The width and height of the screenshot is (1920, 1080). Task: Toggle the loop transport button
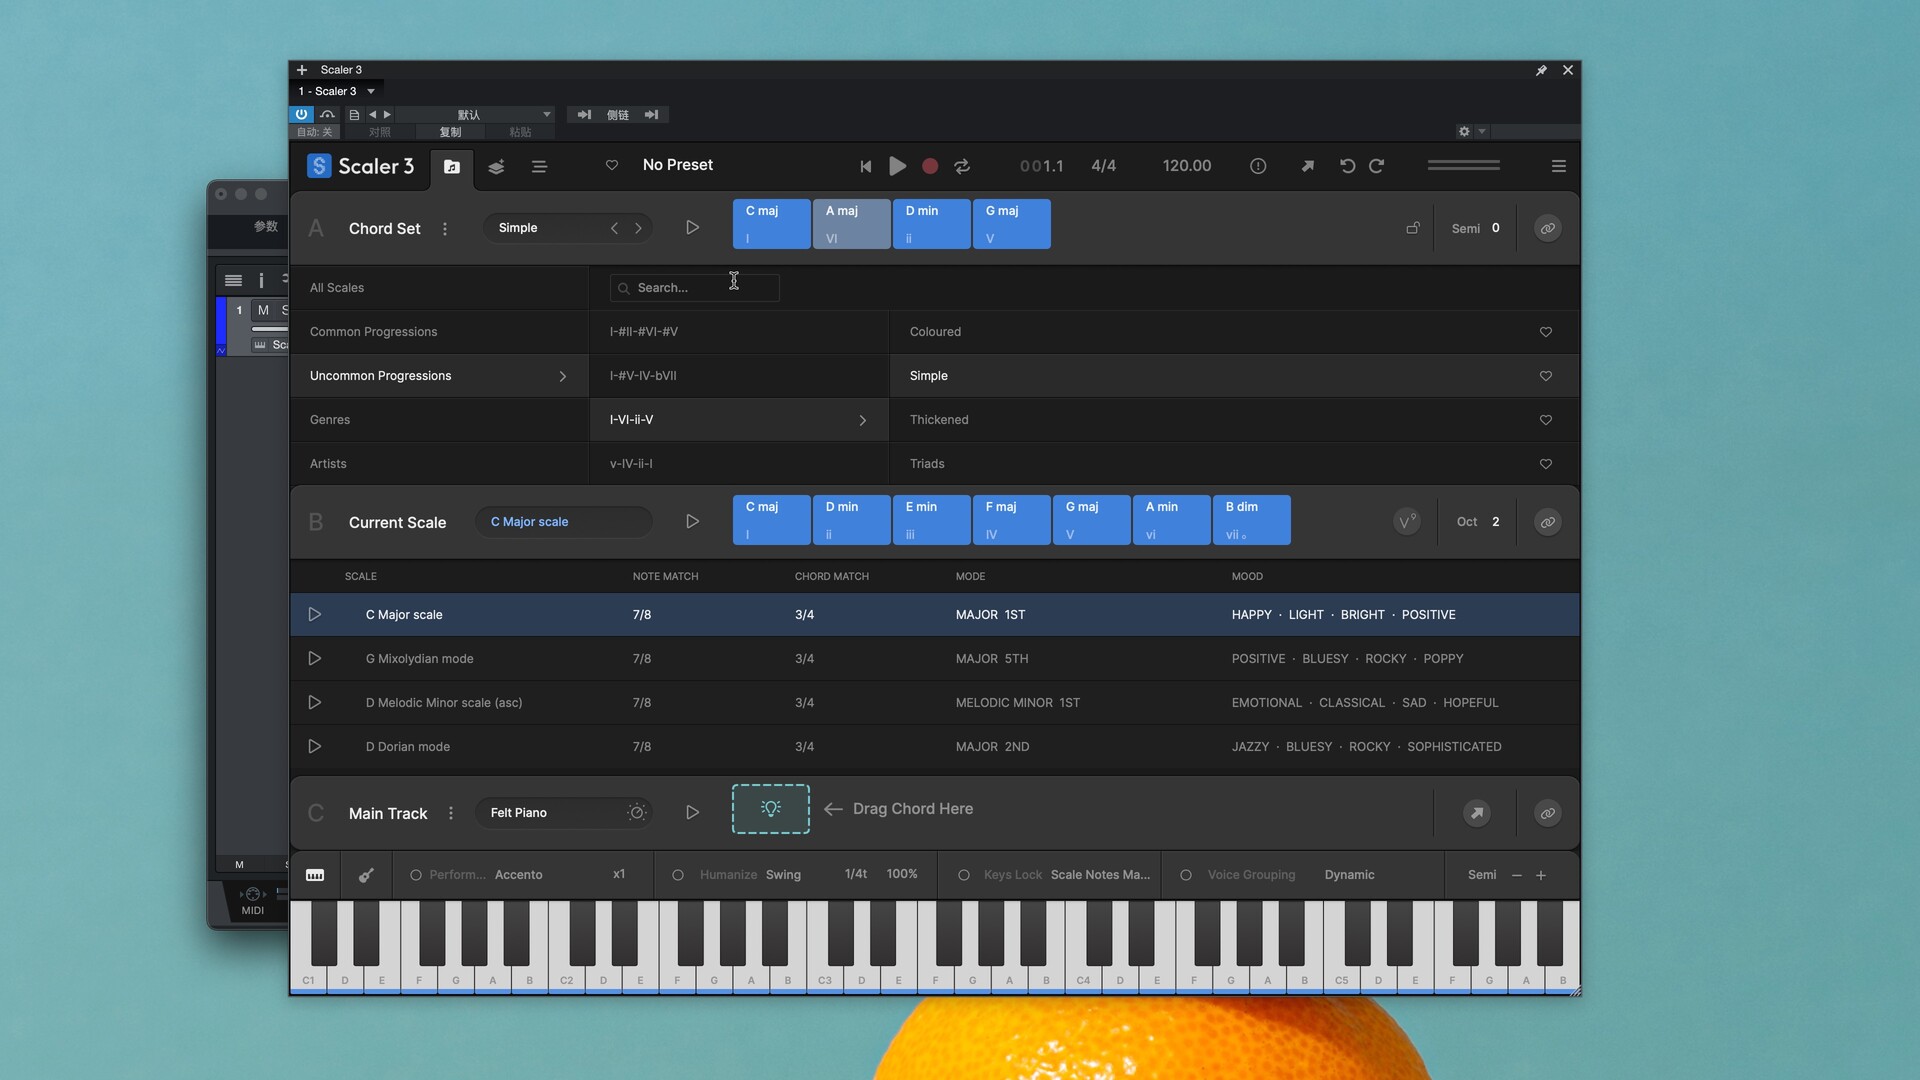click(962, 166)
